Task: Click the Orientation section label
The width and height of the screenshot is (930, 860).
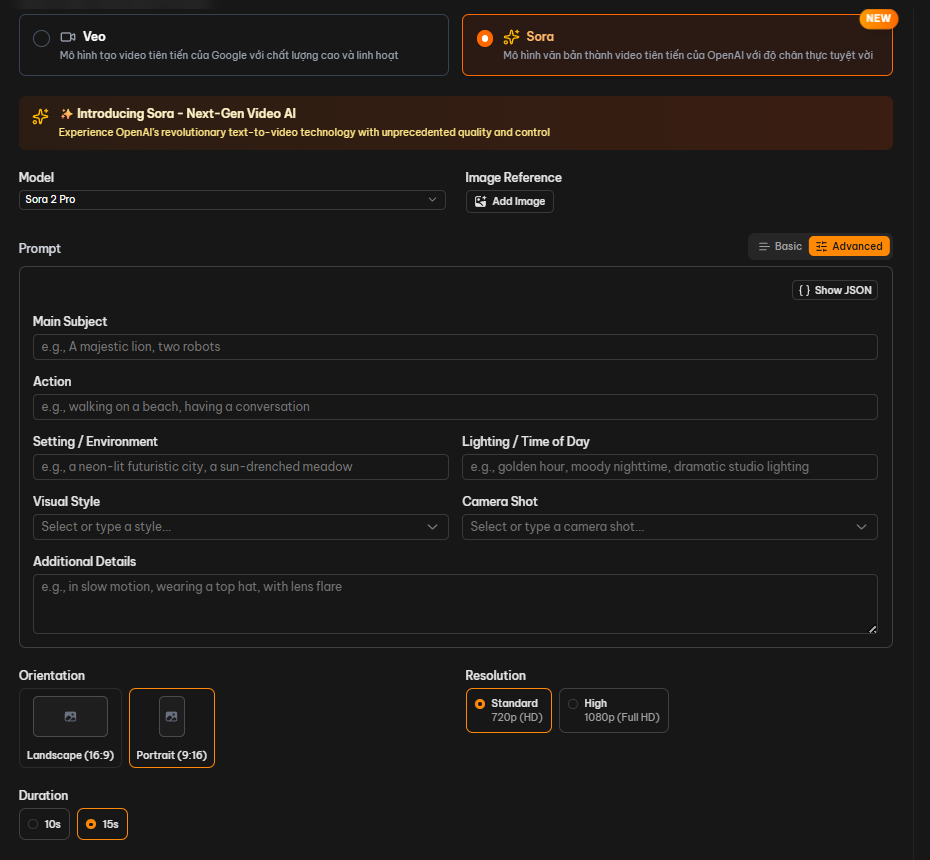Action: pos(52,676)
